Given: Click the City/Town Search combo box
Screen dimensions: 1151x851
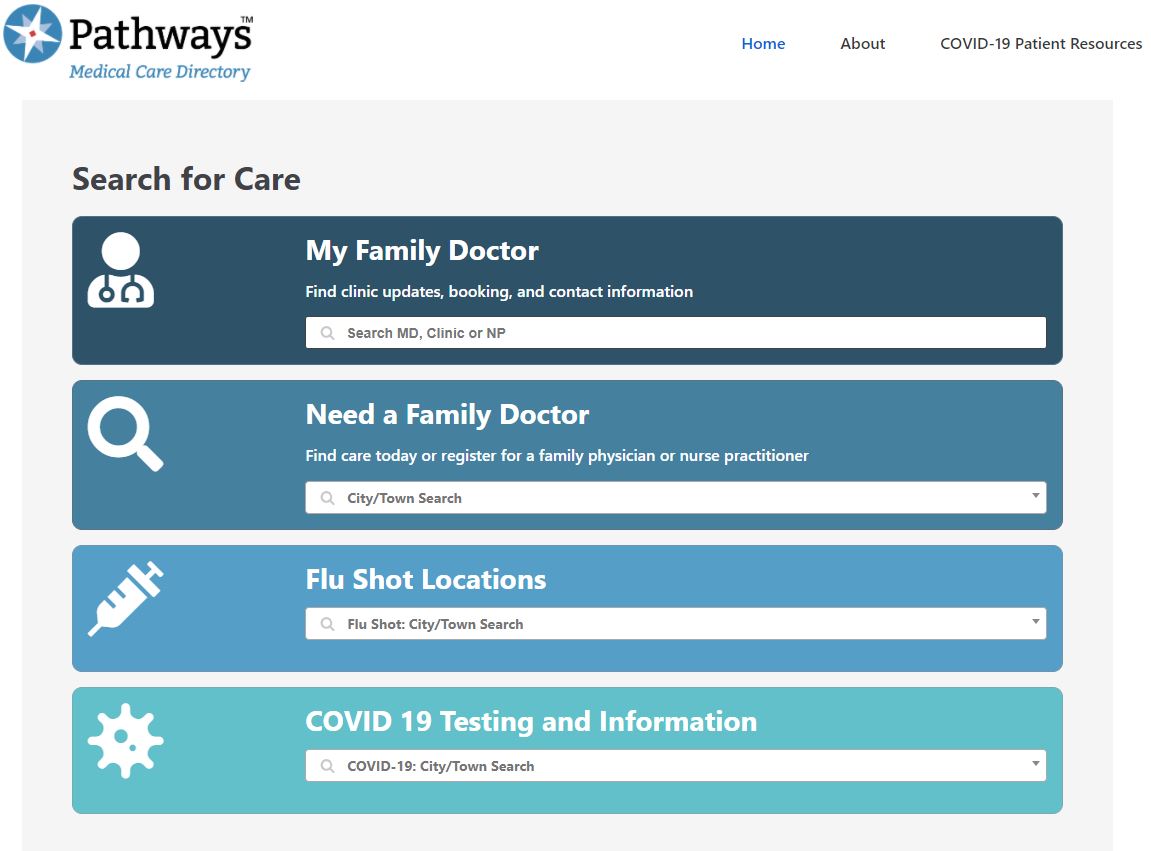Looking at the screenshot, I should click(x=676, y=498).
